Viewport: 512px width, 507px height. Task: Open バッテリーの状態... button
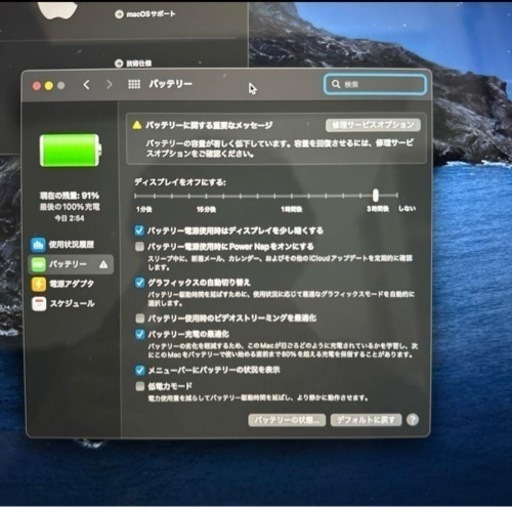(x=287, y=420)
